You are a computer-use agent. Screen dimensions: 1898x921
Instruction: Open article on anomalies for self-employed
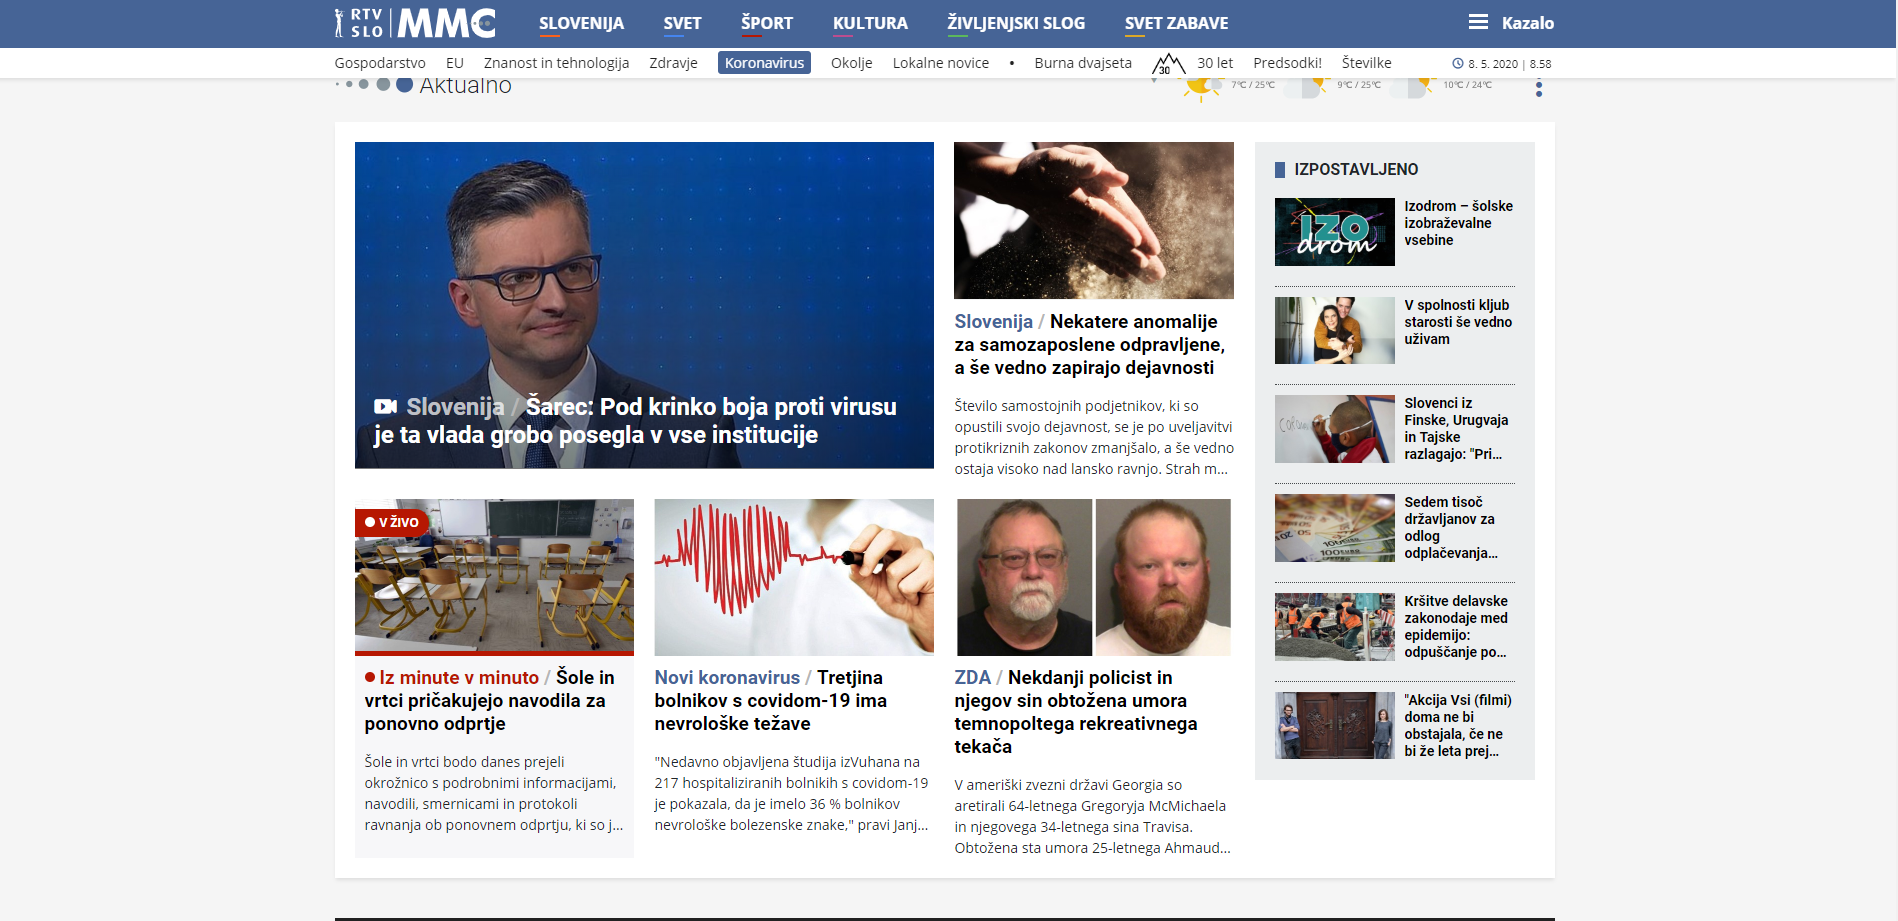pos(1090,344)
